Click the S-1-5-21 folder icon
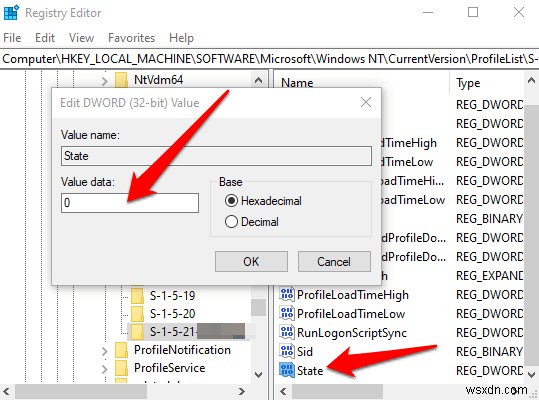This screenshot has height=400, width=539. (138, 332)
